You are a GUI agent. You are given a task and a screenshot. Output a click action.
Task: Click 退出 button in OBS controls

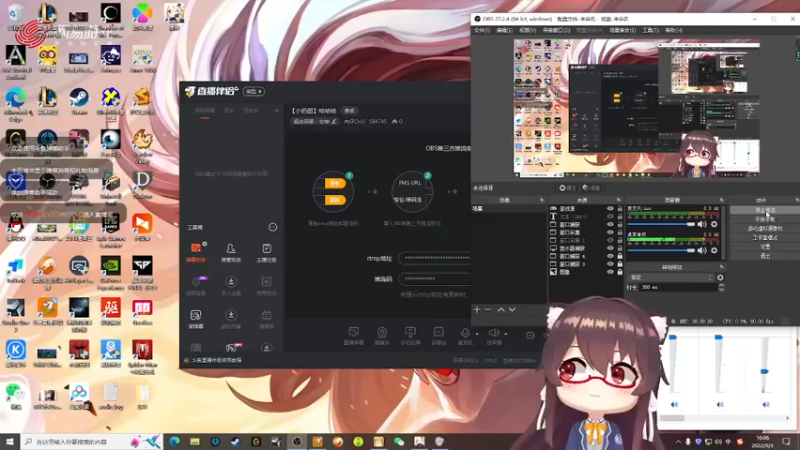pyautogui.click(x=764, y=256)
